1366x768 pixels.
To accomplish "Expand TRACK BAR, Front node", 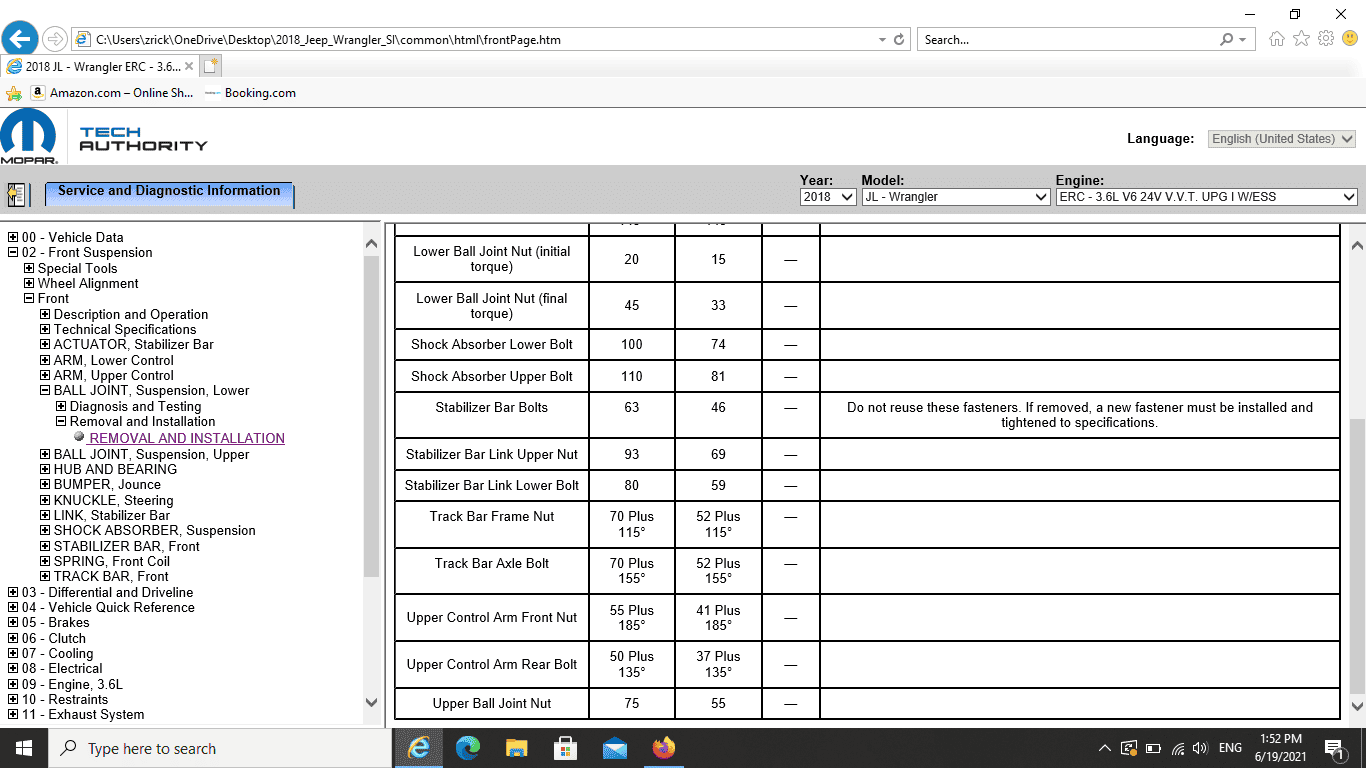I will pos(45,576).
